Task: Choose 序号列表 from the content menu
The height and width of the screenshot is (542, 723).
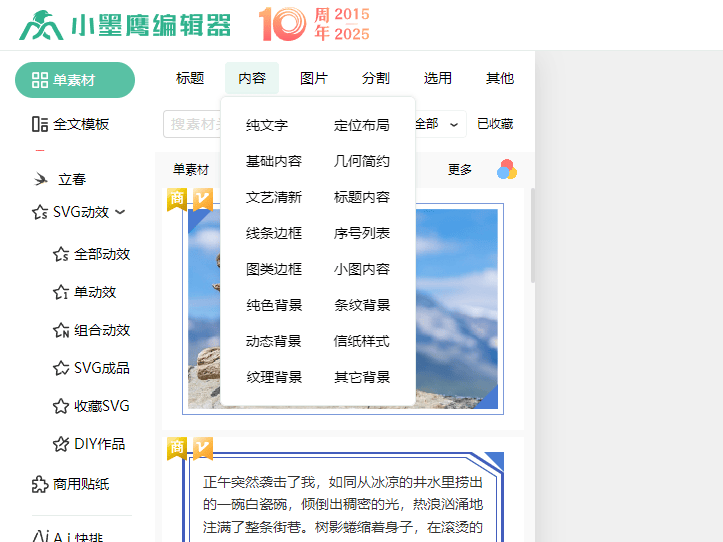Action: [x=361, y=233]
